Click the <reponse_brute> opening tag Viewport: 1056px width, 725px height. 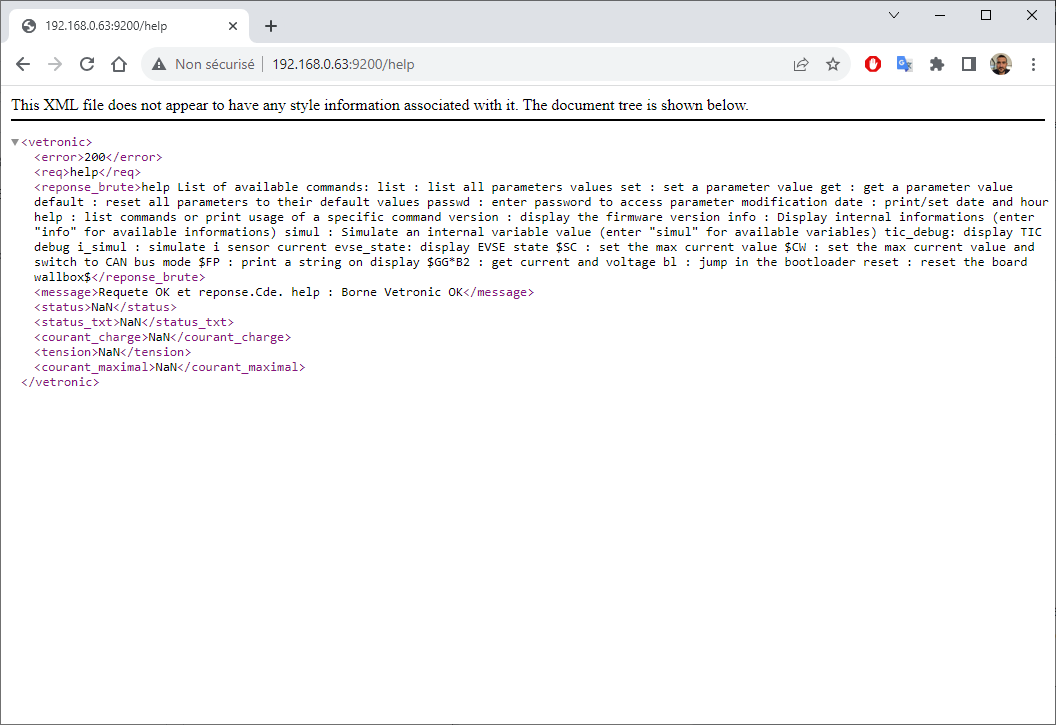click(88, 187)
